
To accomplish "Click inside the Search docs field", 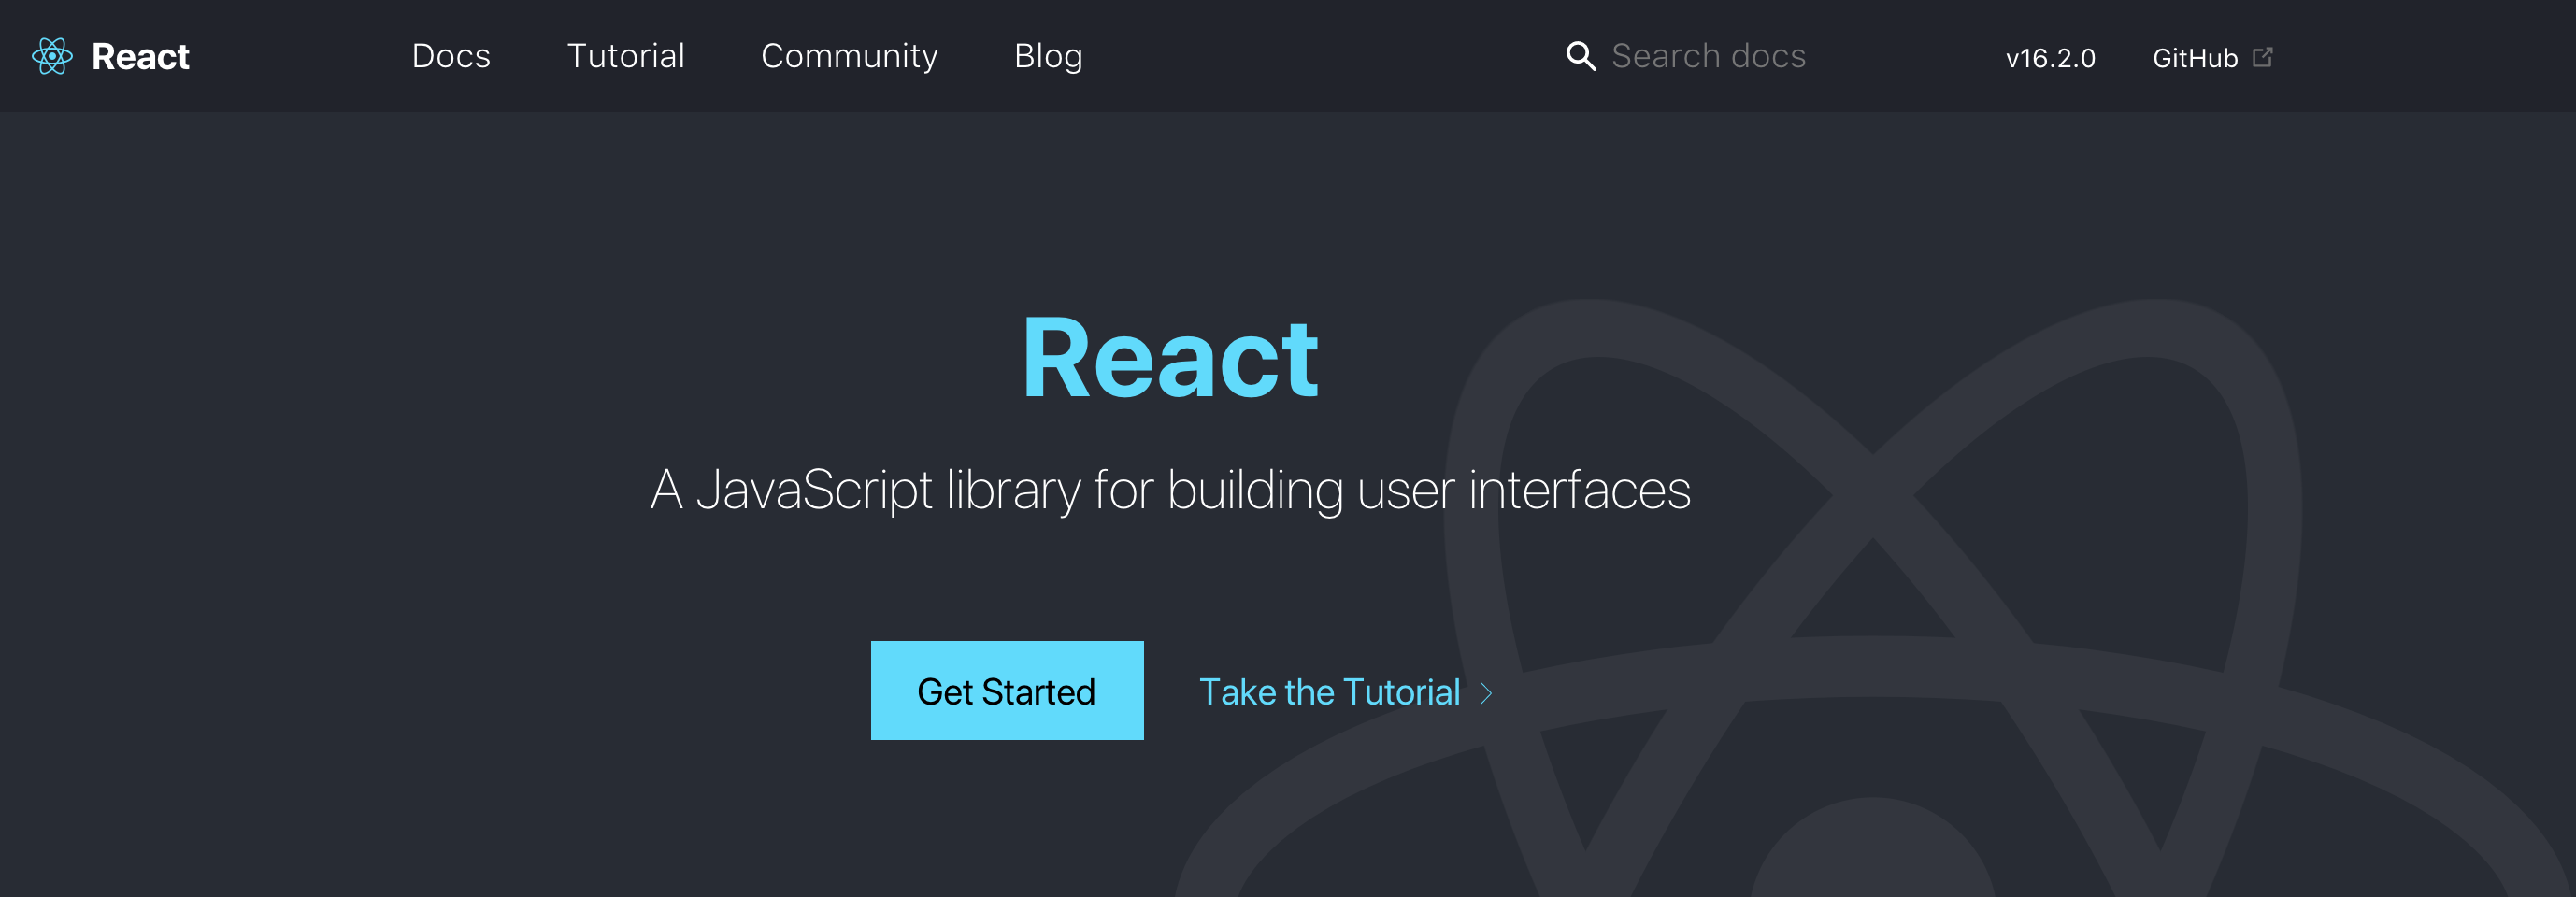I will [x=1708, y=56].
